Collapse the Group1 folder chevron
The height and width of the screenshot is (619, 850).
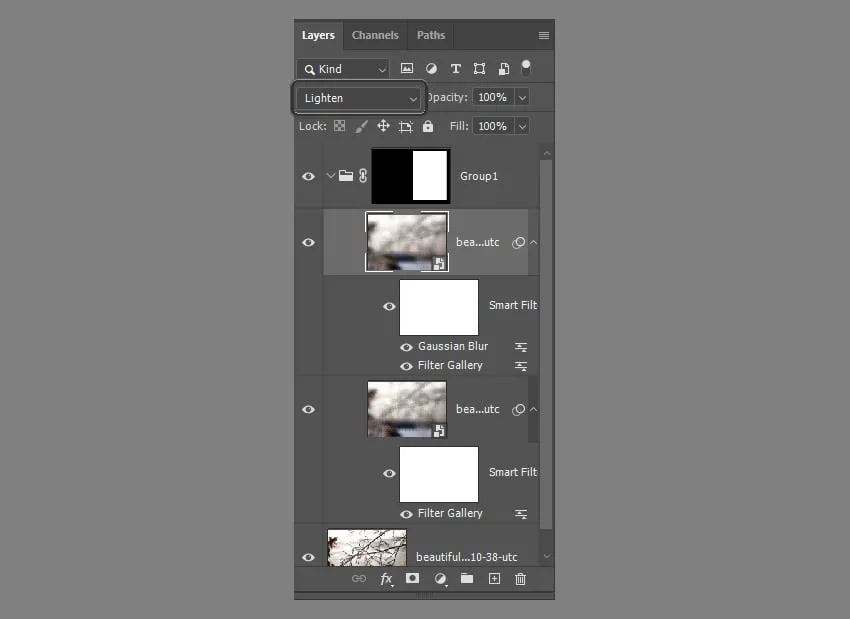click(x=330, y=176)
